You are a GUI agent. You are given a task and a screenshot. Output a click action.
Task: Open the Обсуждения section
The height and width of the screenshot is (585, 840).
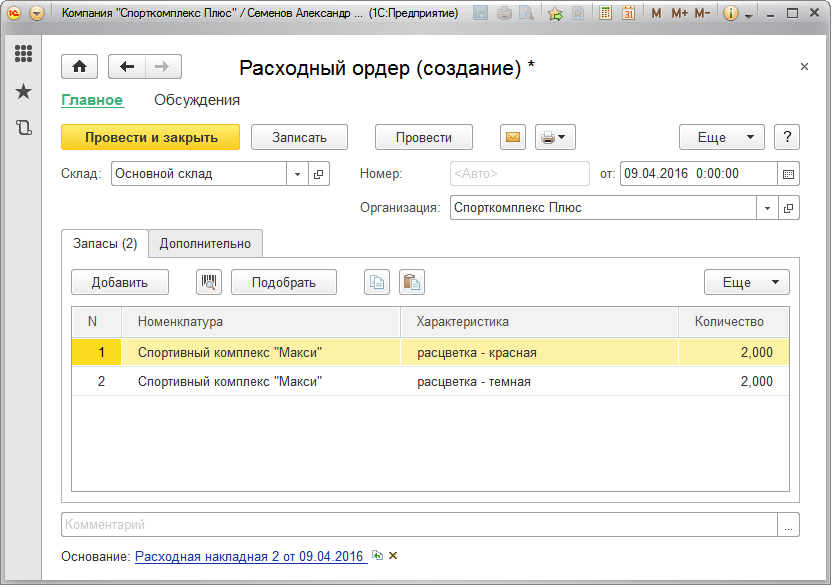(x=197, y=100)
